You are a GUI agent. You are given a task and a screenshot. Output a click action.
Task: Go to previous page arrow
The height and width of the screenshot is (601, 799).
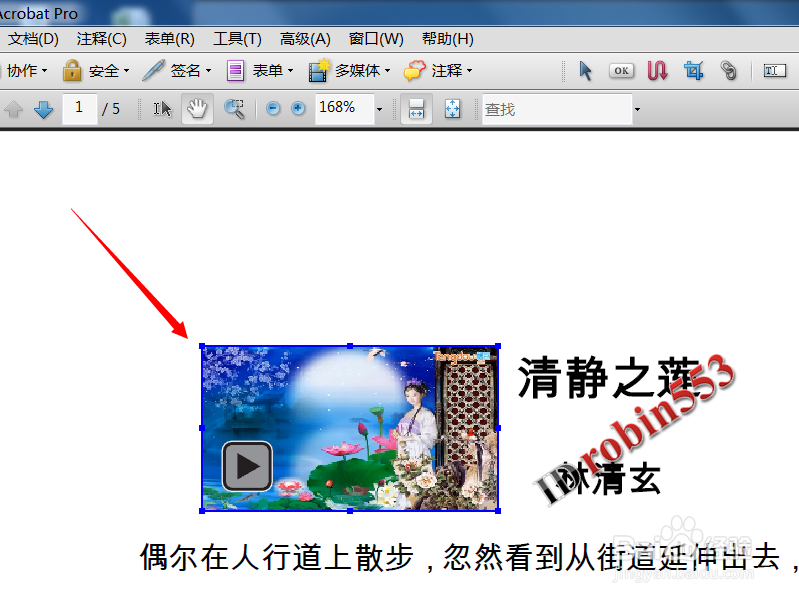pyautogui.click(x=14, y=109)
